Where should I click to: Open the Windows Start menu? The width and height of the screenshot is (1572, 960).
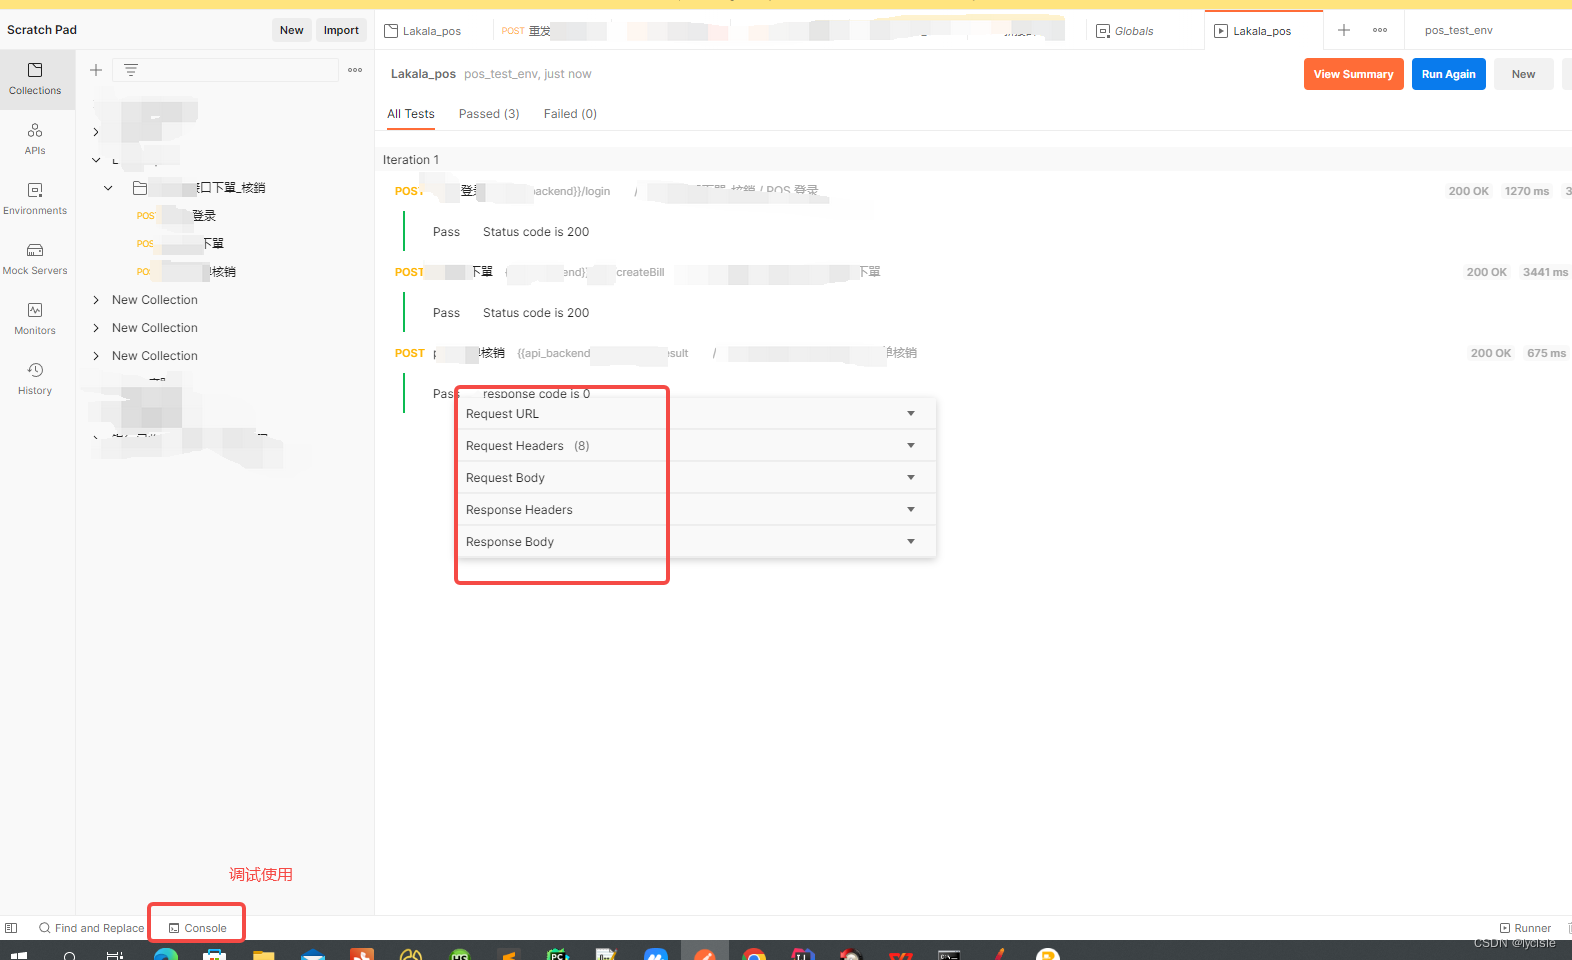[18, 955]
